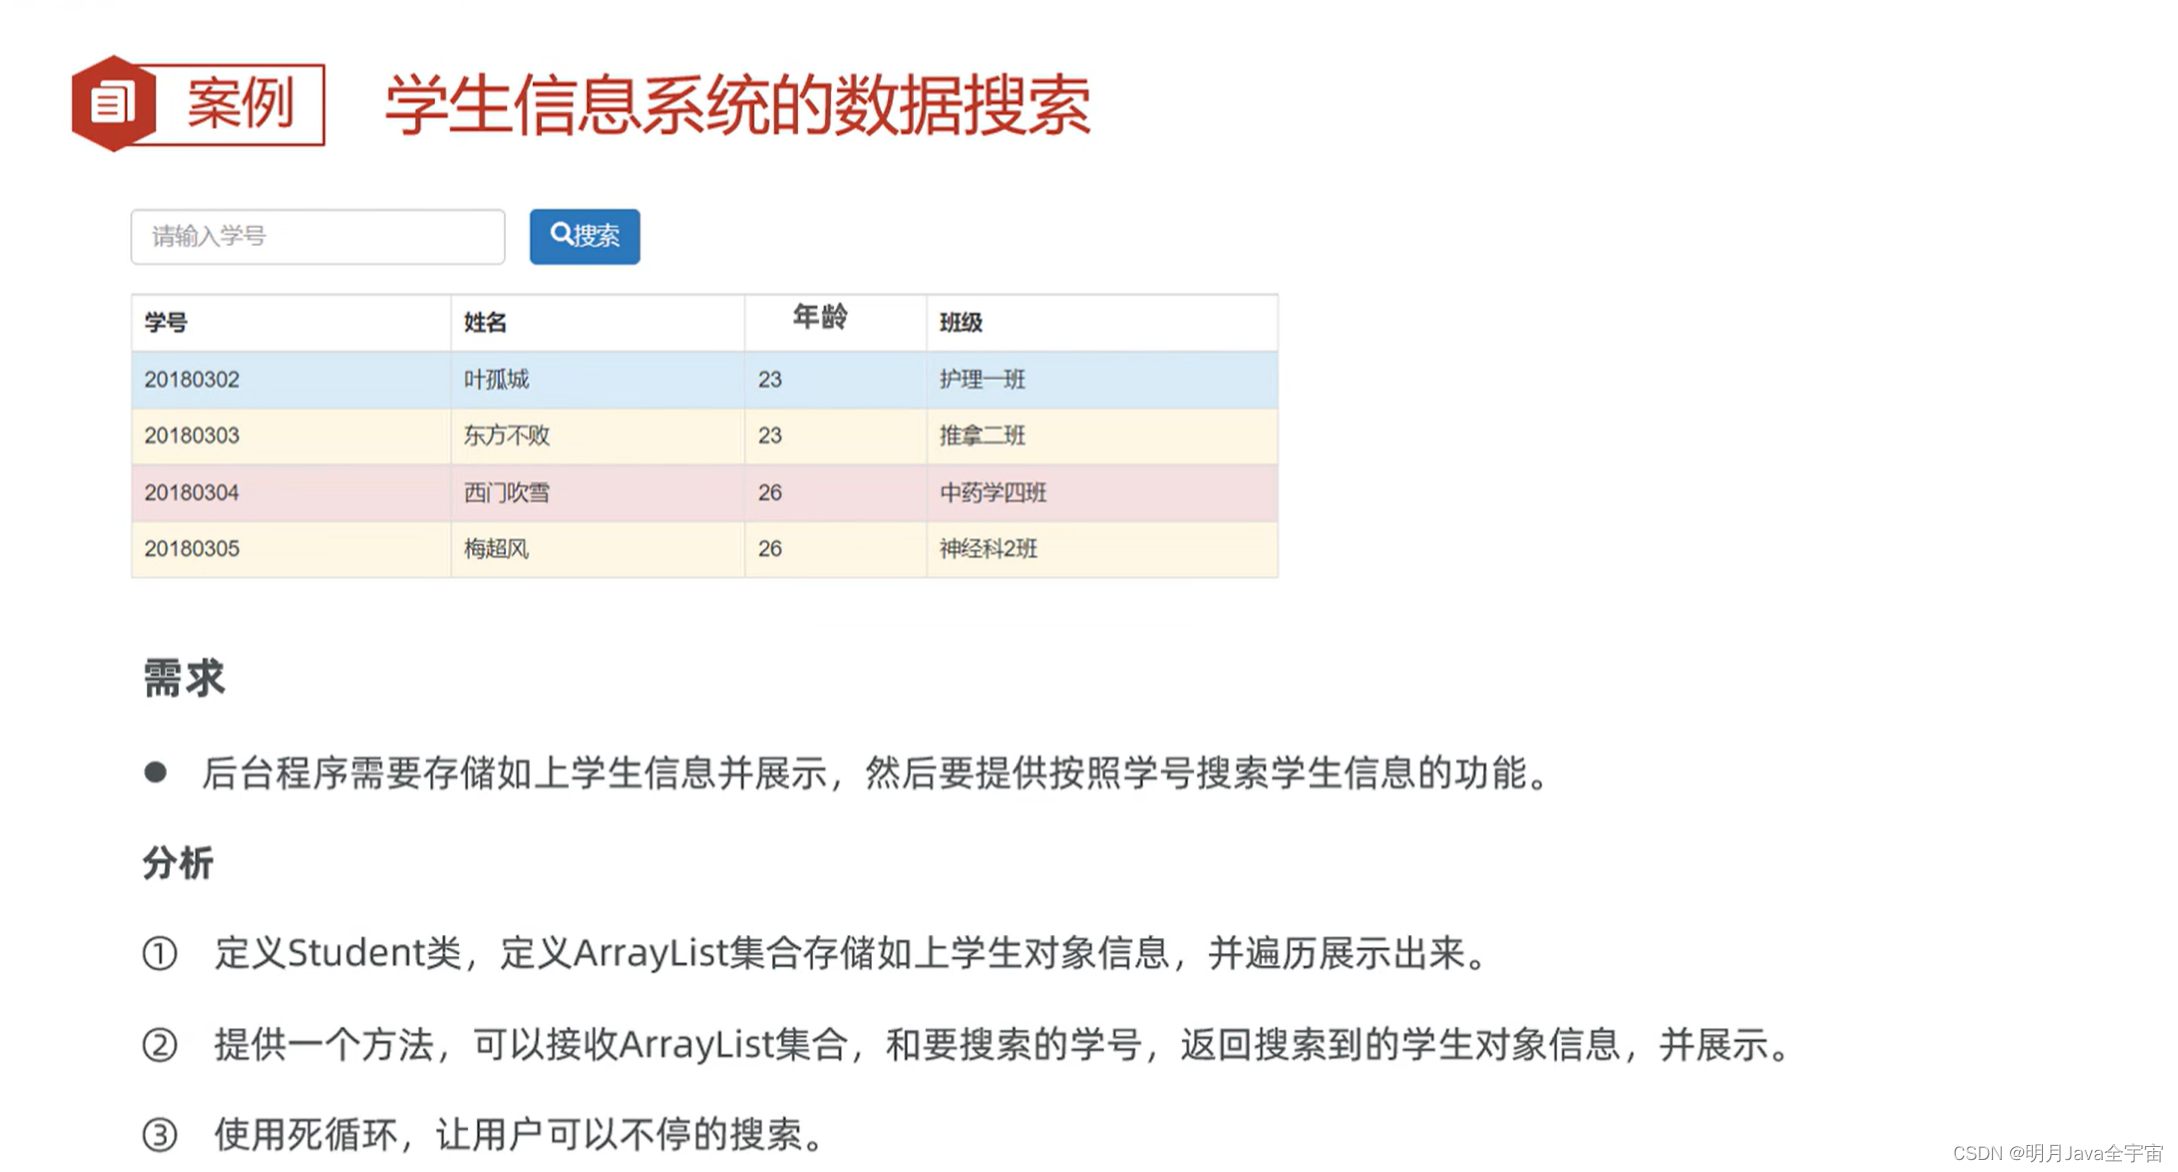Click the 学号 column header
The height and width of the screenshot is (1172, 2178).
tap(166, 322)
